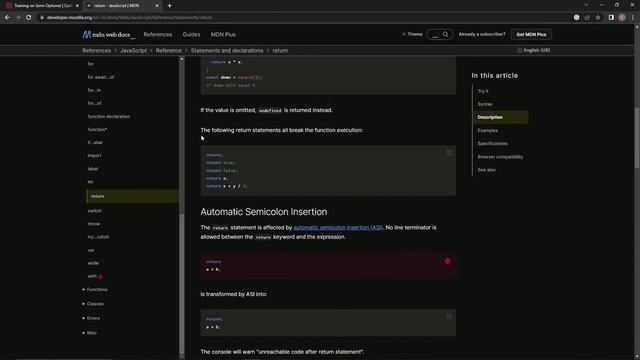640x360 pixels.
Task: Expand the Errors section in sidebar
Action: [x=91, y=318]
